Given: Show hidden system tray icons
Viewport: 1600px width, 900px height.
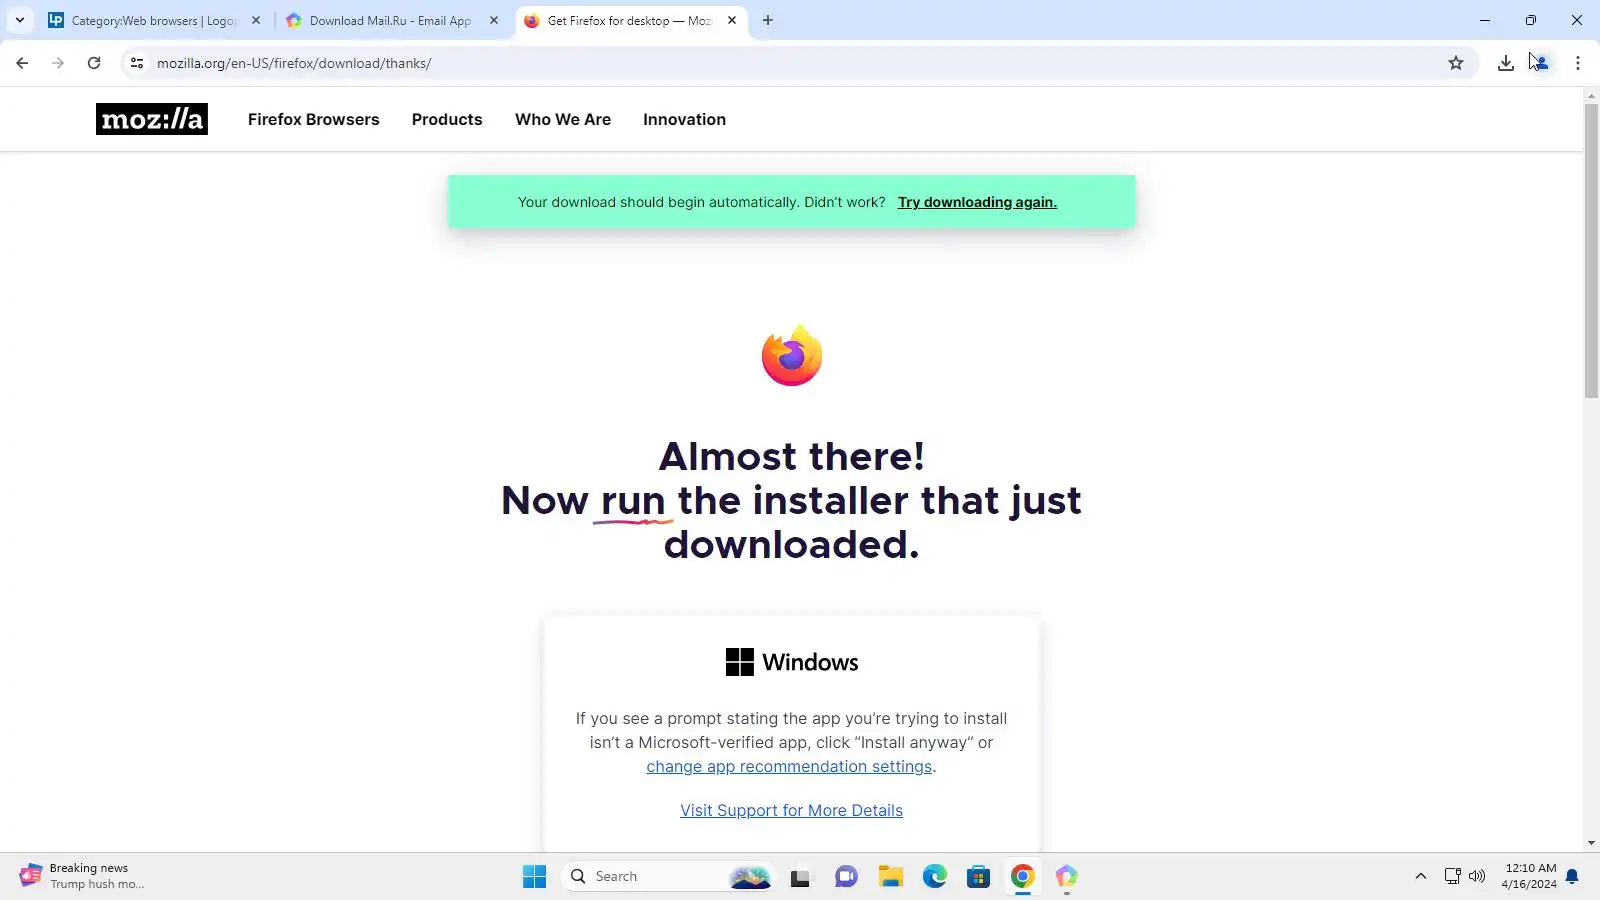Looking at the screenshot, I should click(1420, 876).
